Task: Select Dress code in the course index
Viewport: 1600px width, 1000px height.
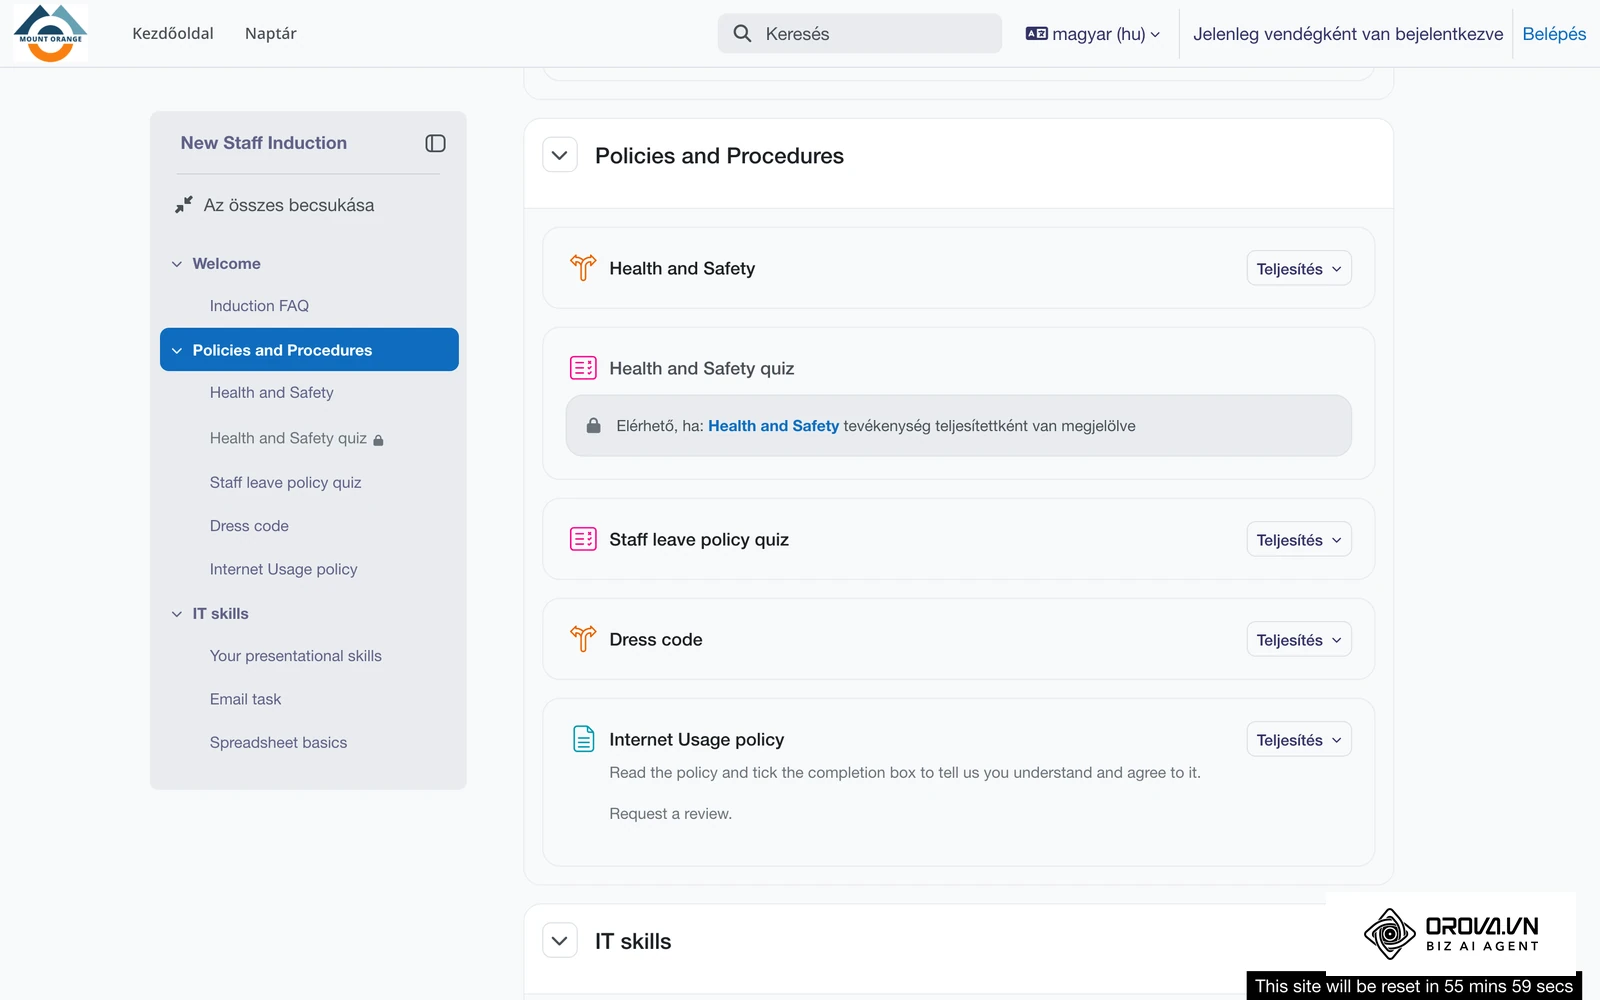Action: (x=249, y=526)
